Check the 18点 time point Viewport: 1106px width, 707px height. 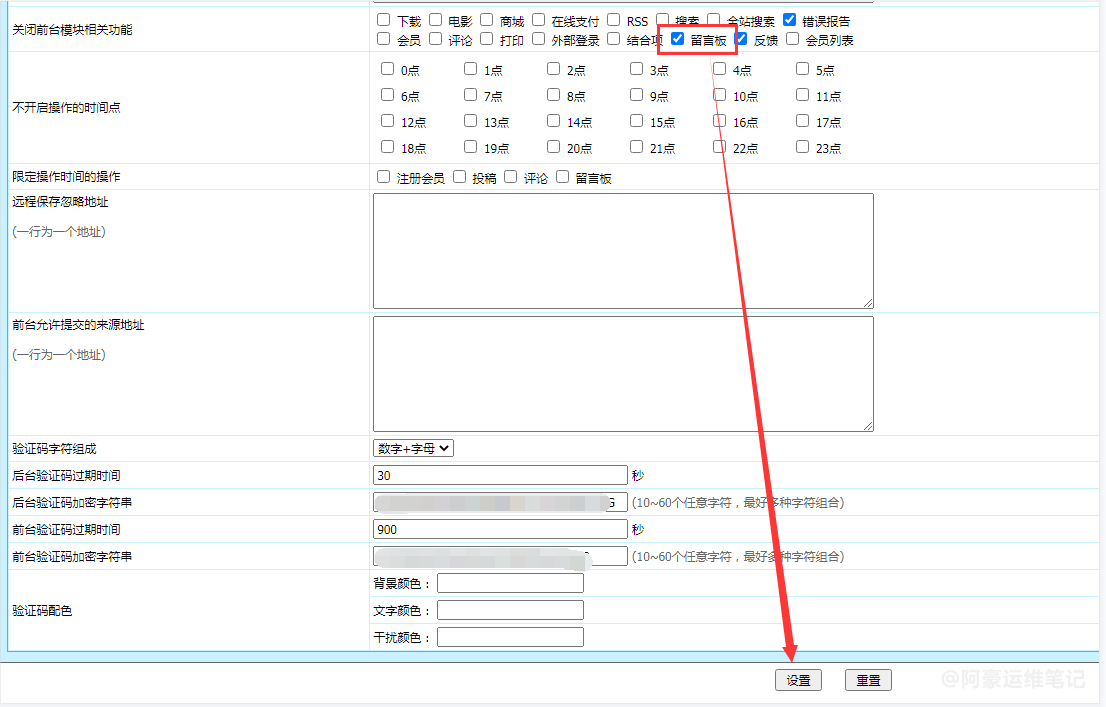[x=387, y=147]
